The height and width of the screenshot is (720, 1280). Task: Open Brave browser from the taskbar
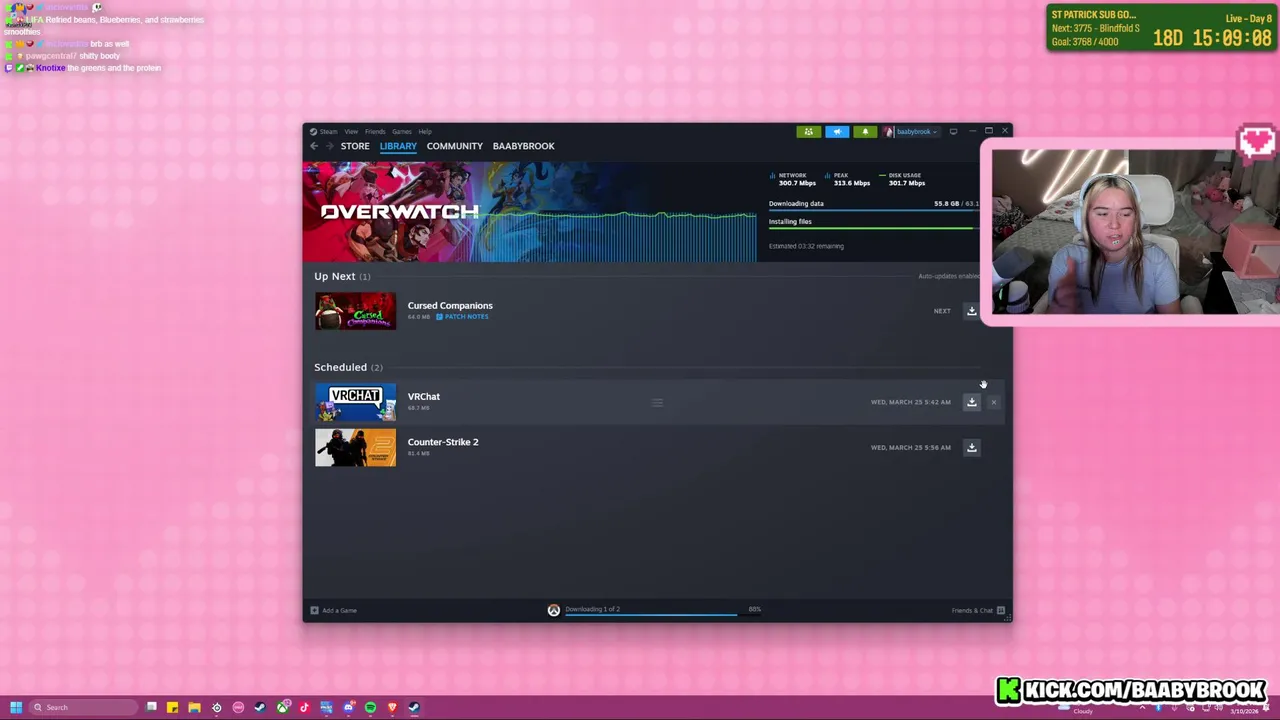tap(392, 707)
